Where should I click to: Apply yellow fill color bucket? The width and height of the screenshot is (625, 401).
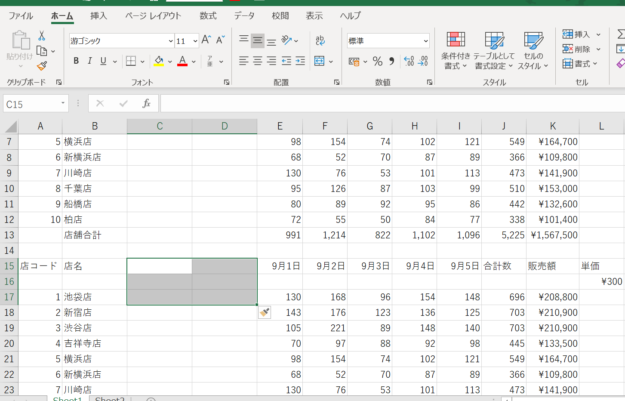[159, 61]
